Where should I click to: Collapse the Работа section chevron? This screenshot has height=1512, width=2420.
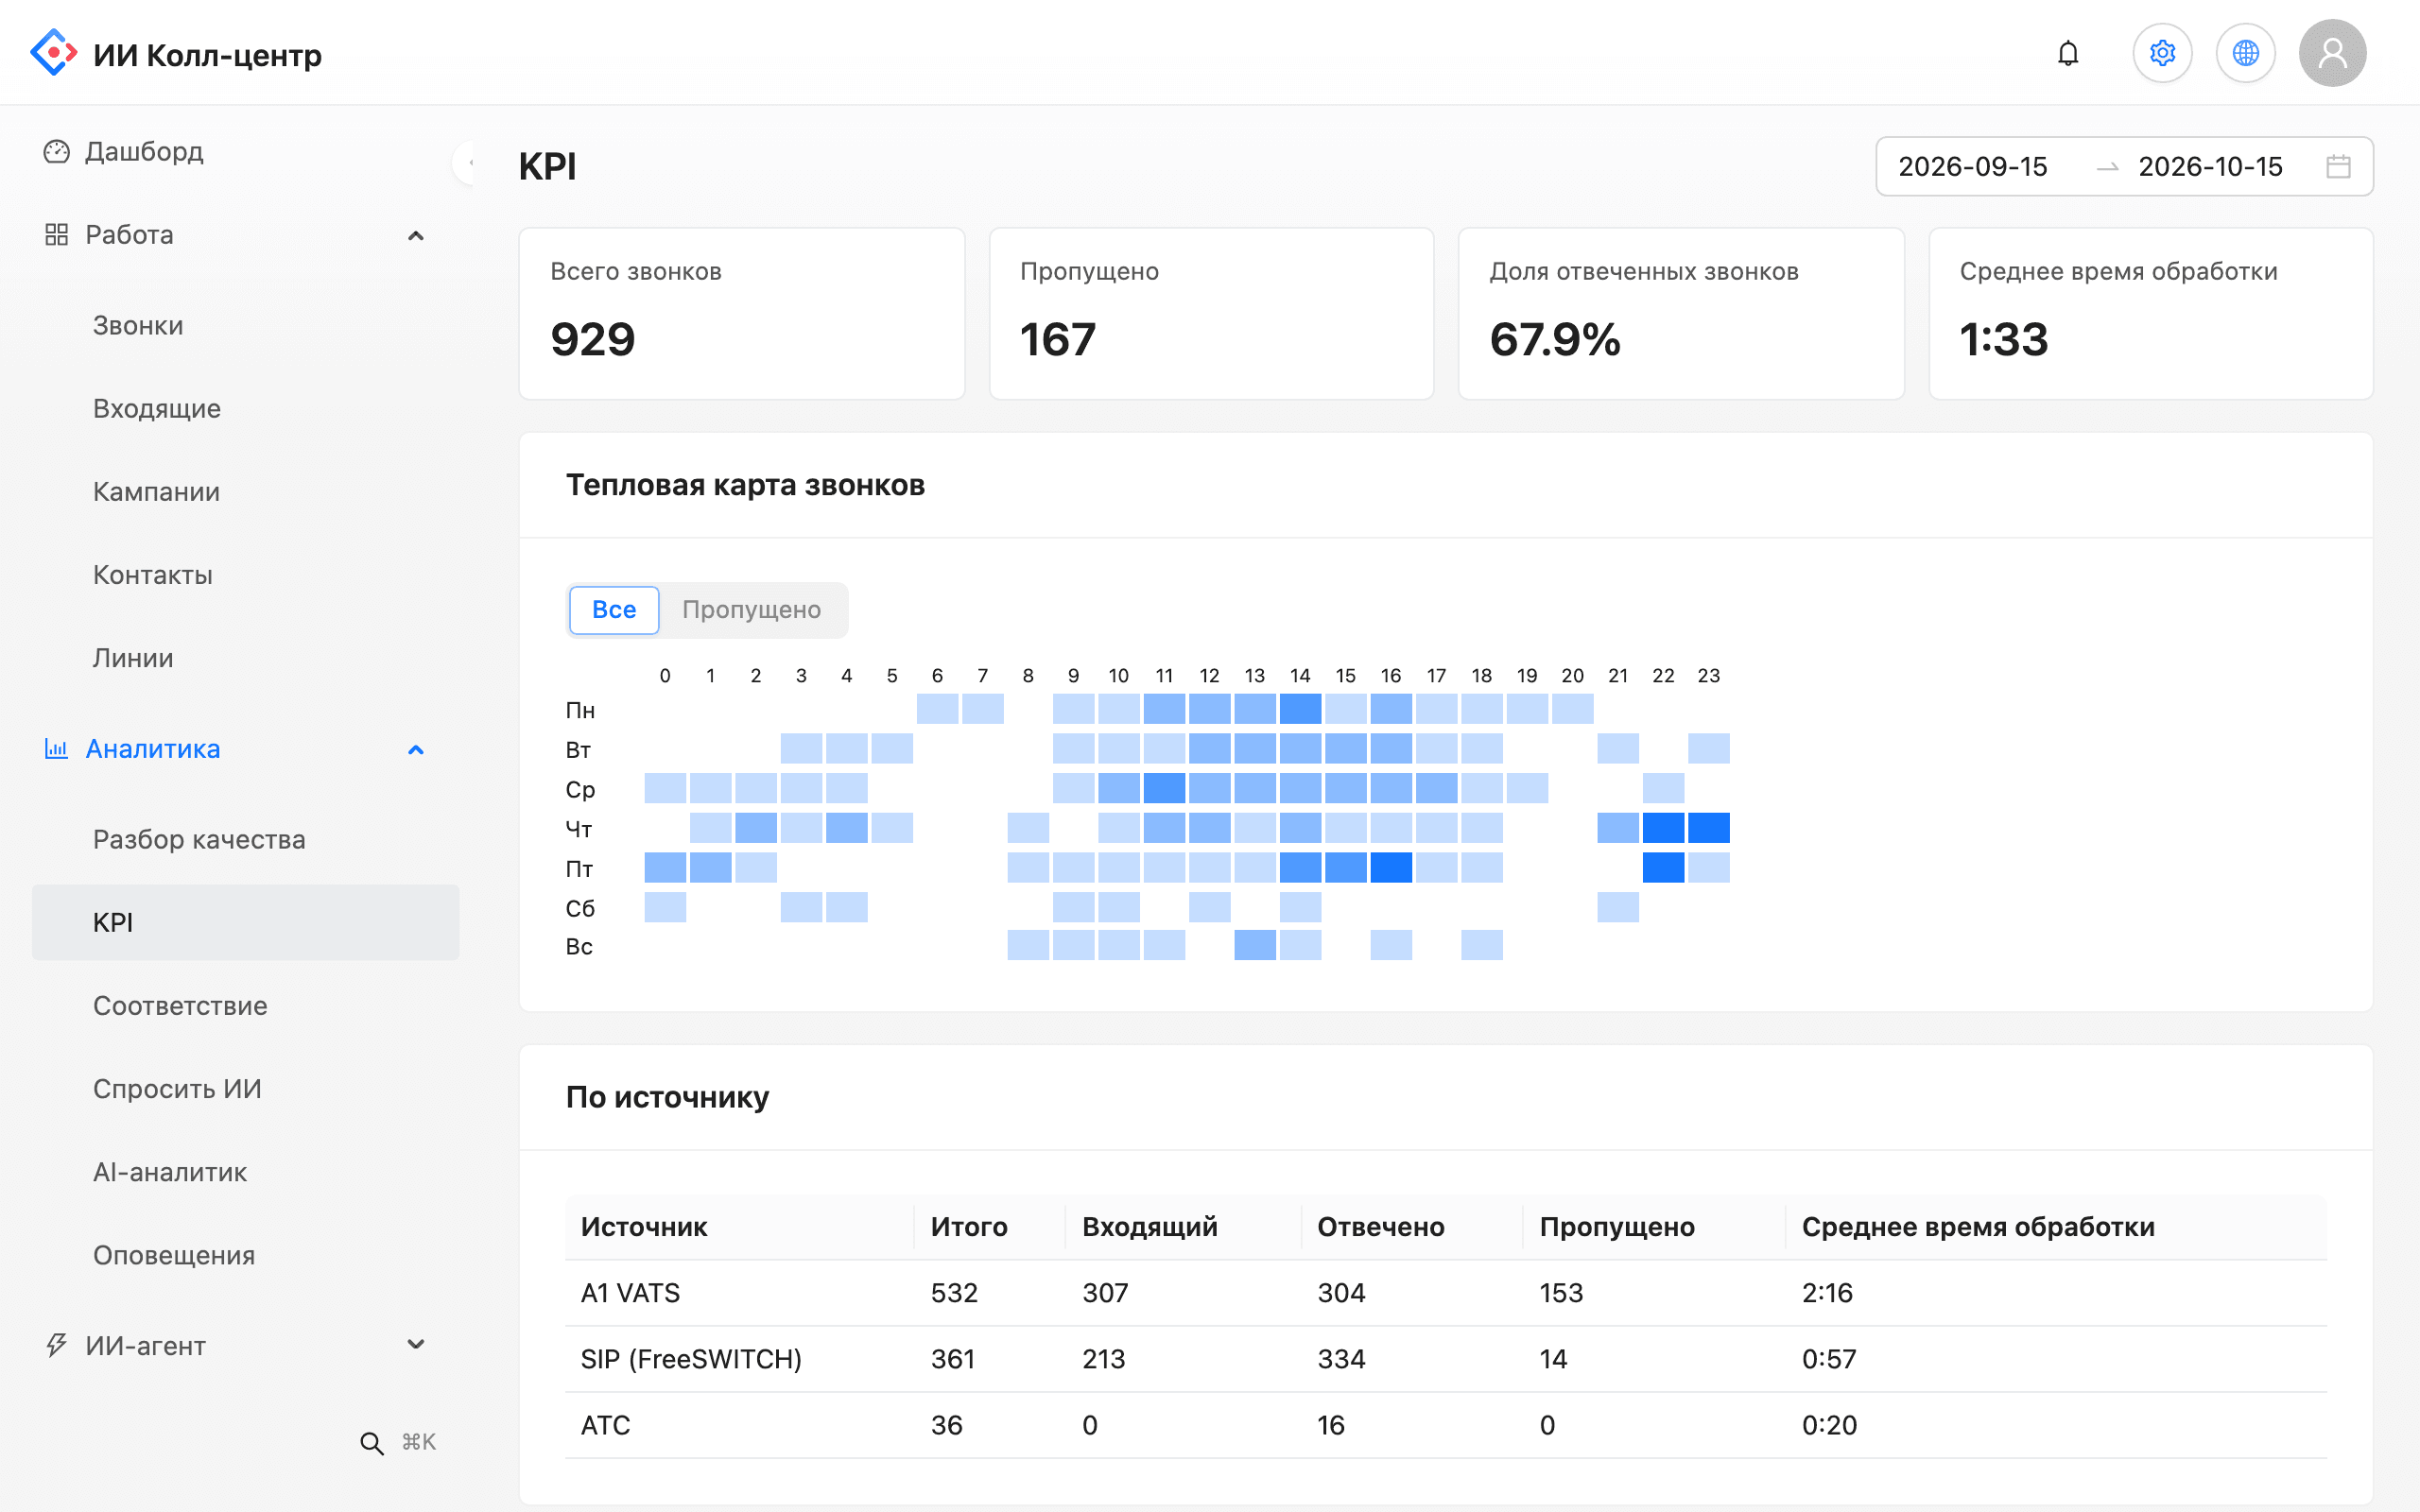(416, 235)
